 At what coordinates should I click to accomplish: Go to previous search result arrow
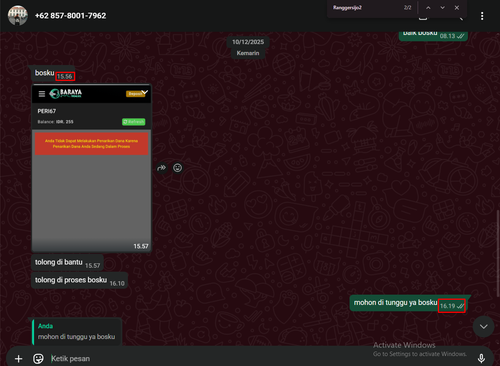point(428,8)
